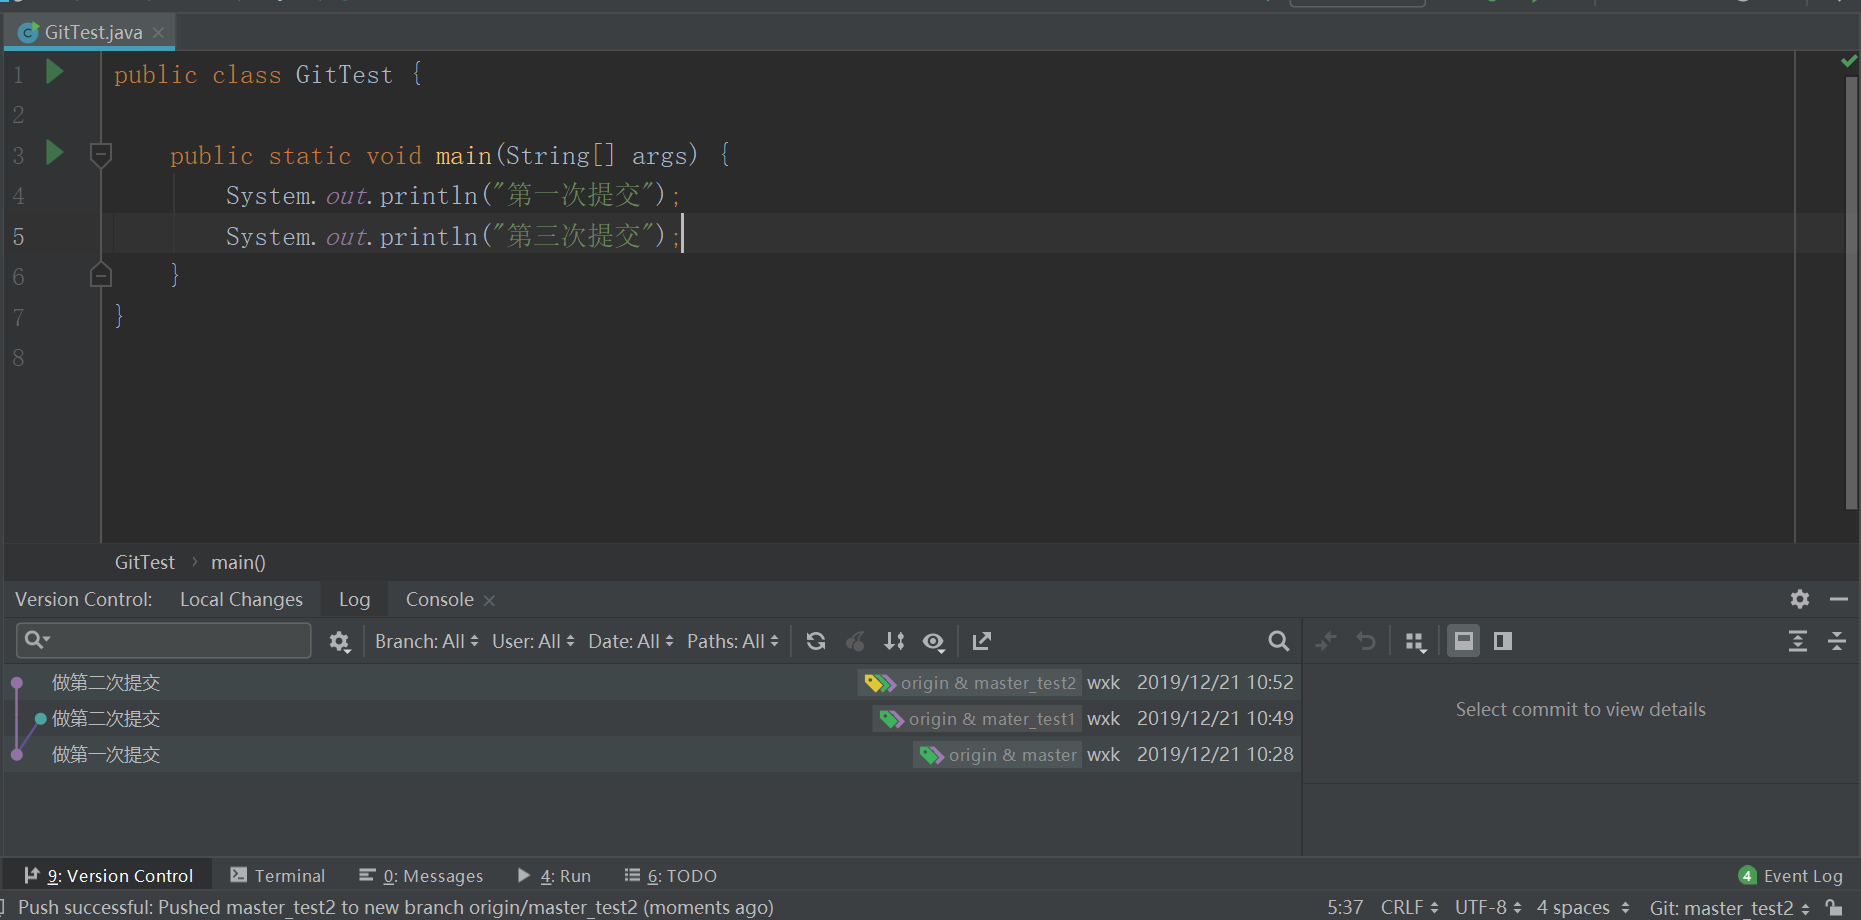Change CRLF line separator setting
The height and width of the screenshot is (920, 1861).
(x=1409, y=906)
